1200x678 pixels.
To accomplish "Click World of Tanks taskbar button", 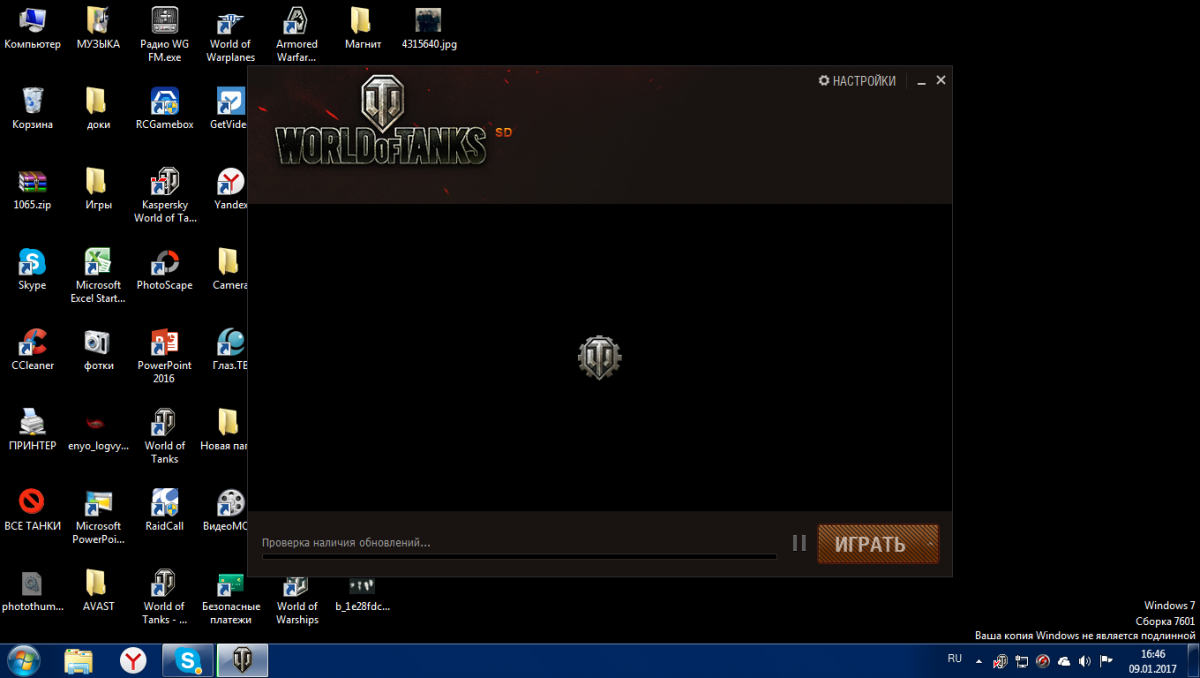I will [241, 660].
